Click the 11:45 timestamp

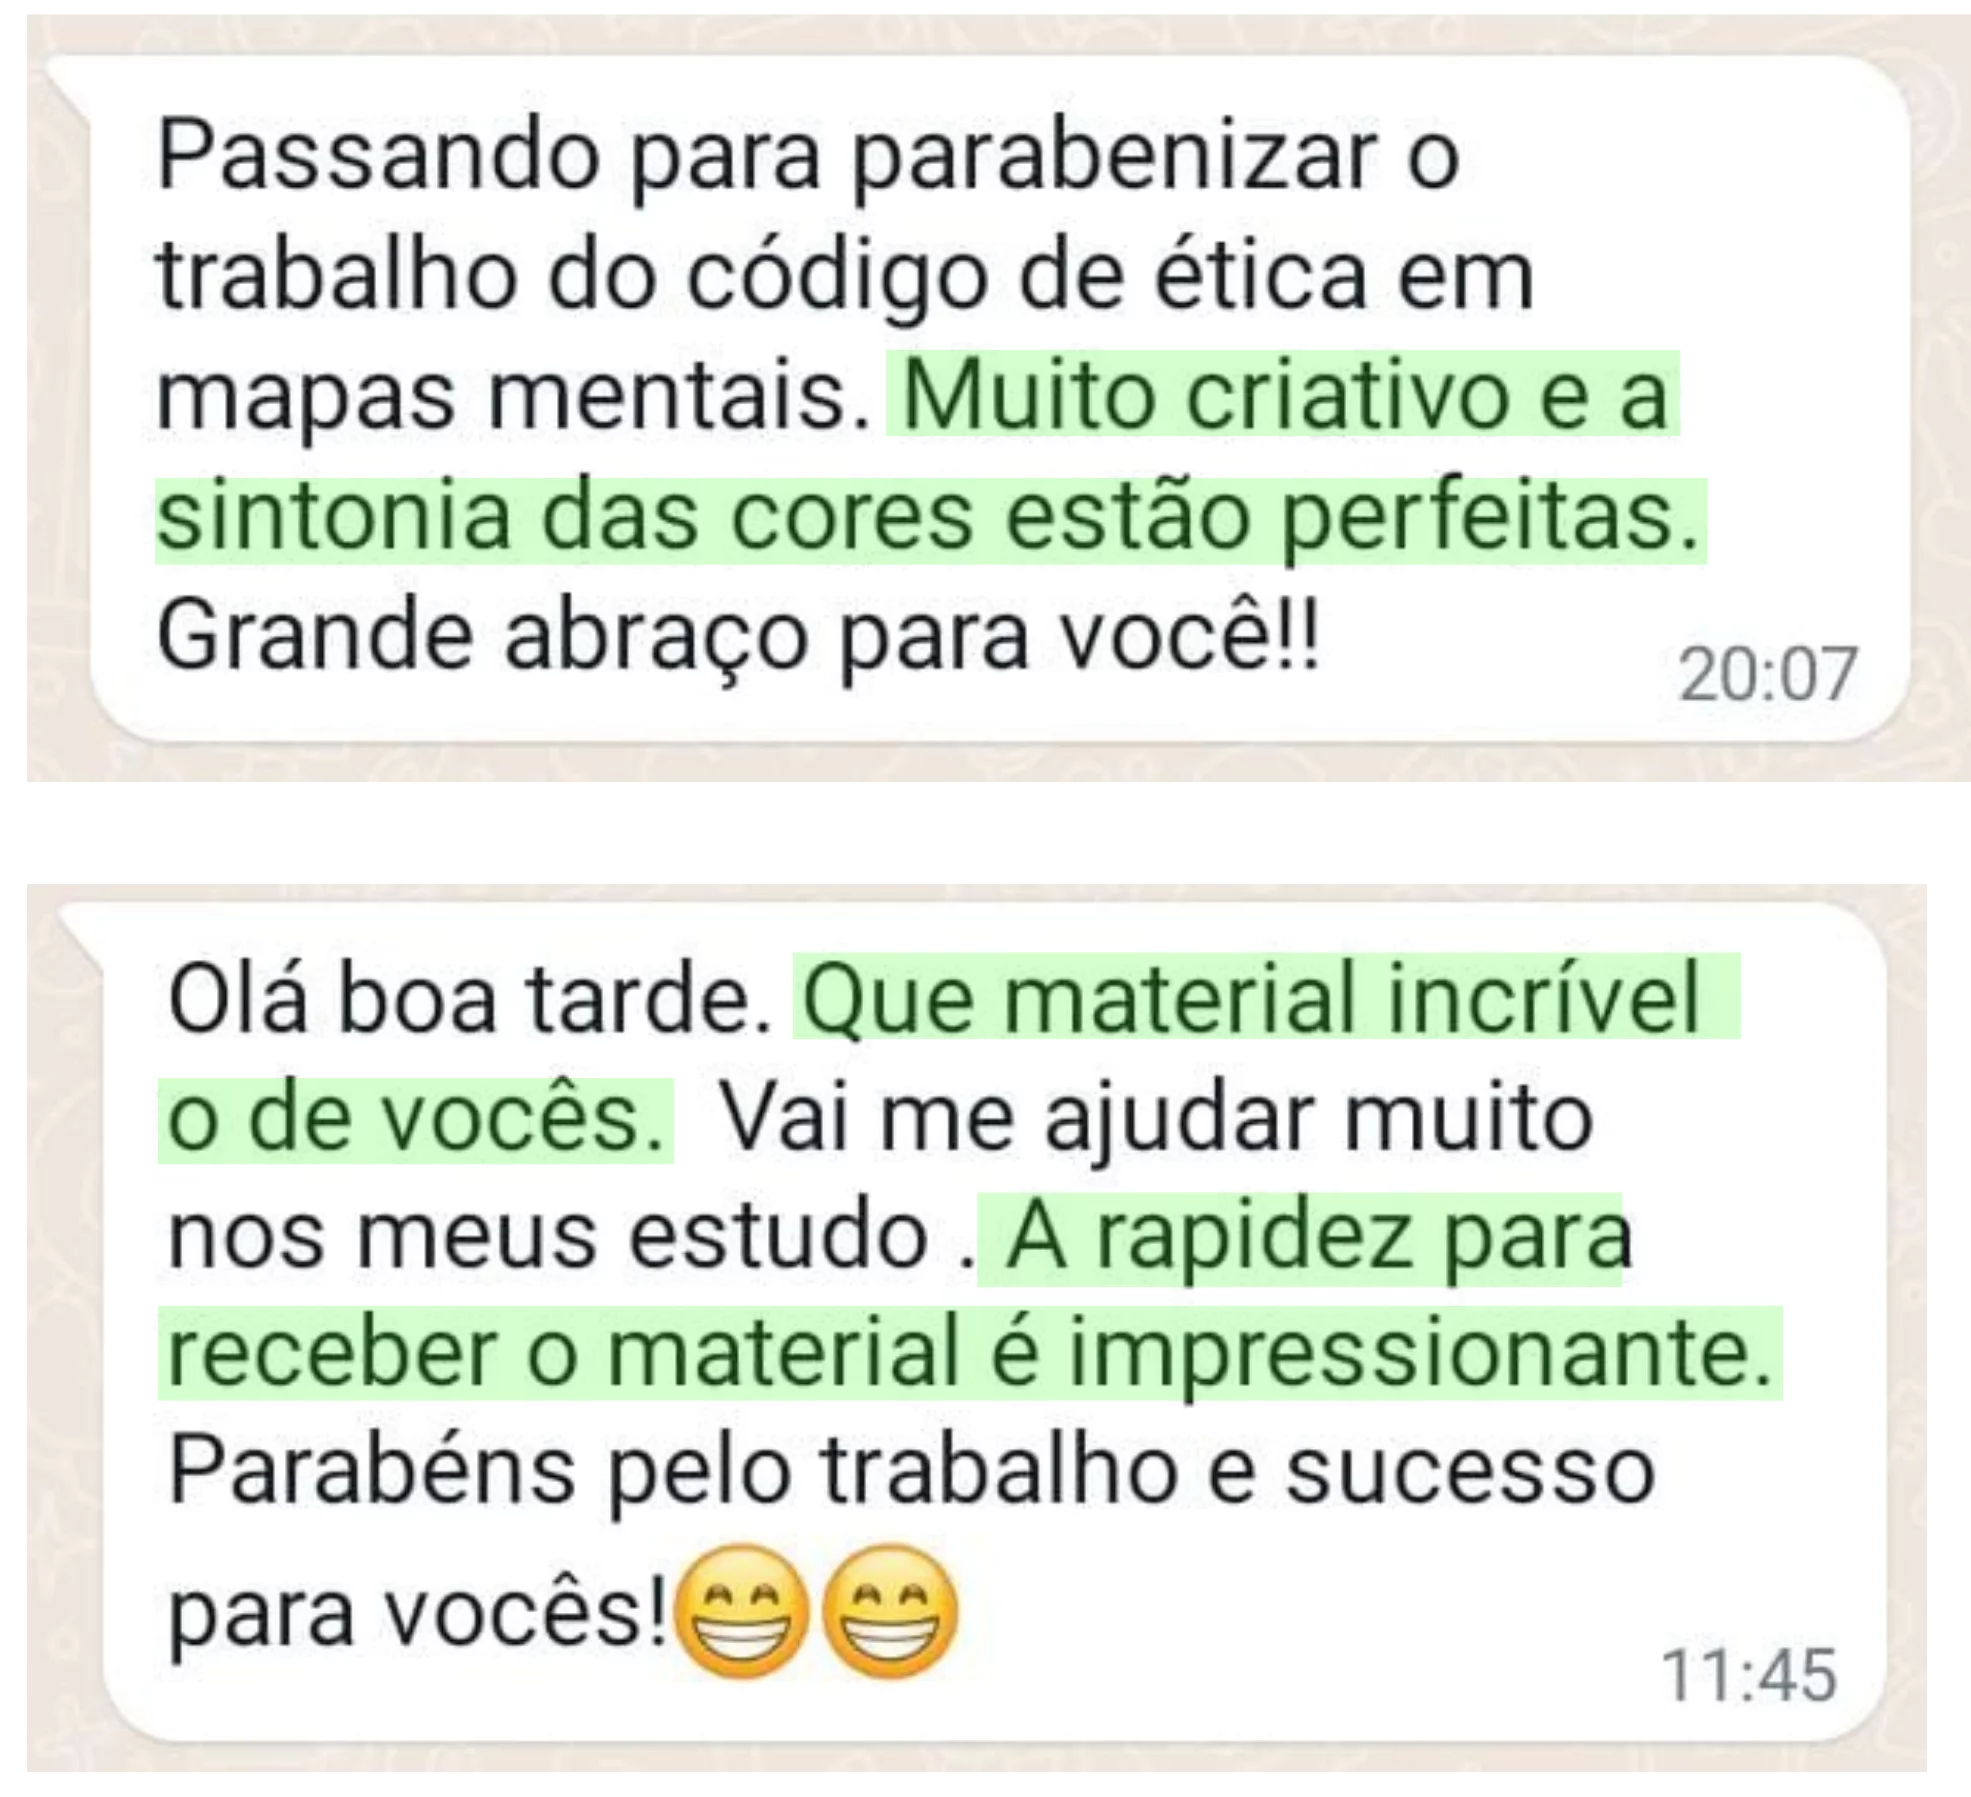pos(1749,1675)
